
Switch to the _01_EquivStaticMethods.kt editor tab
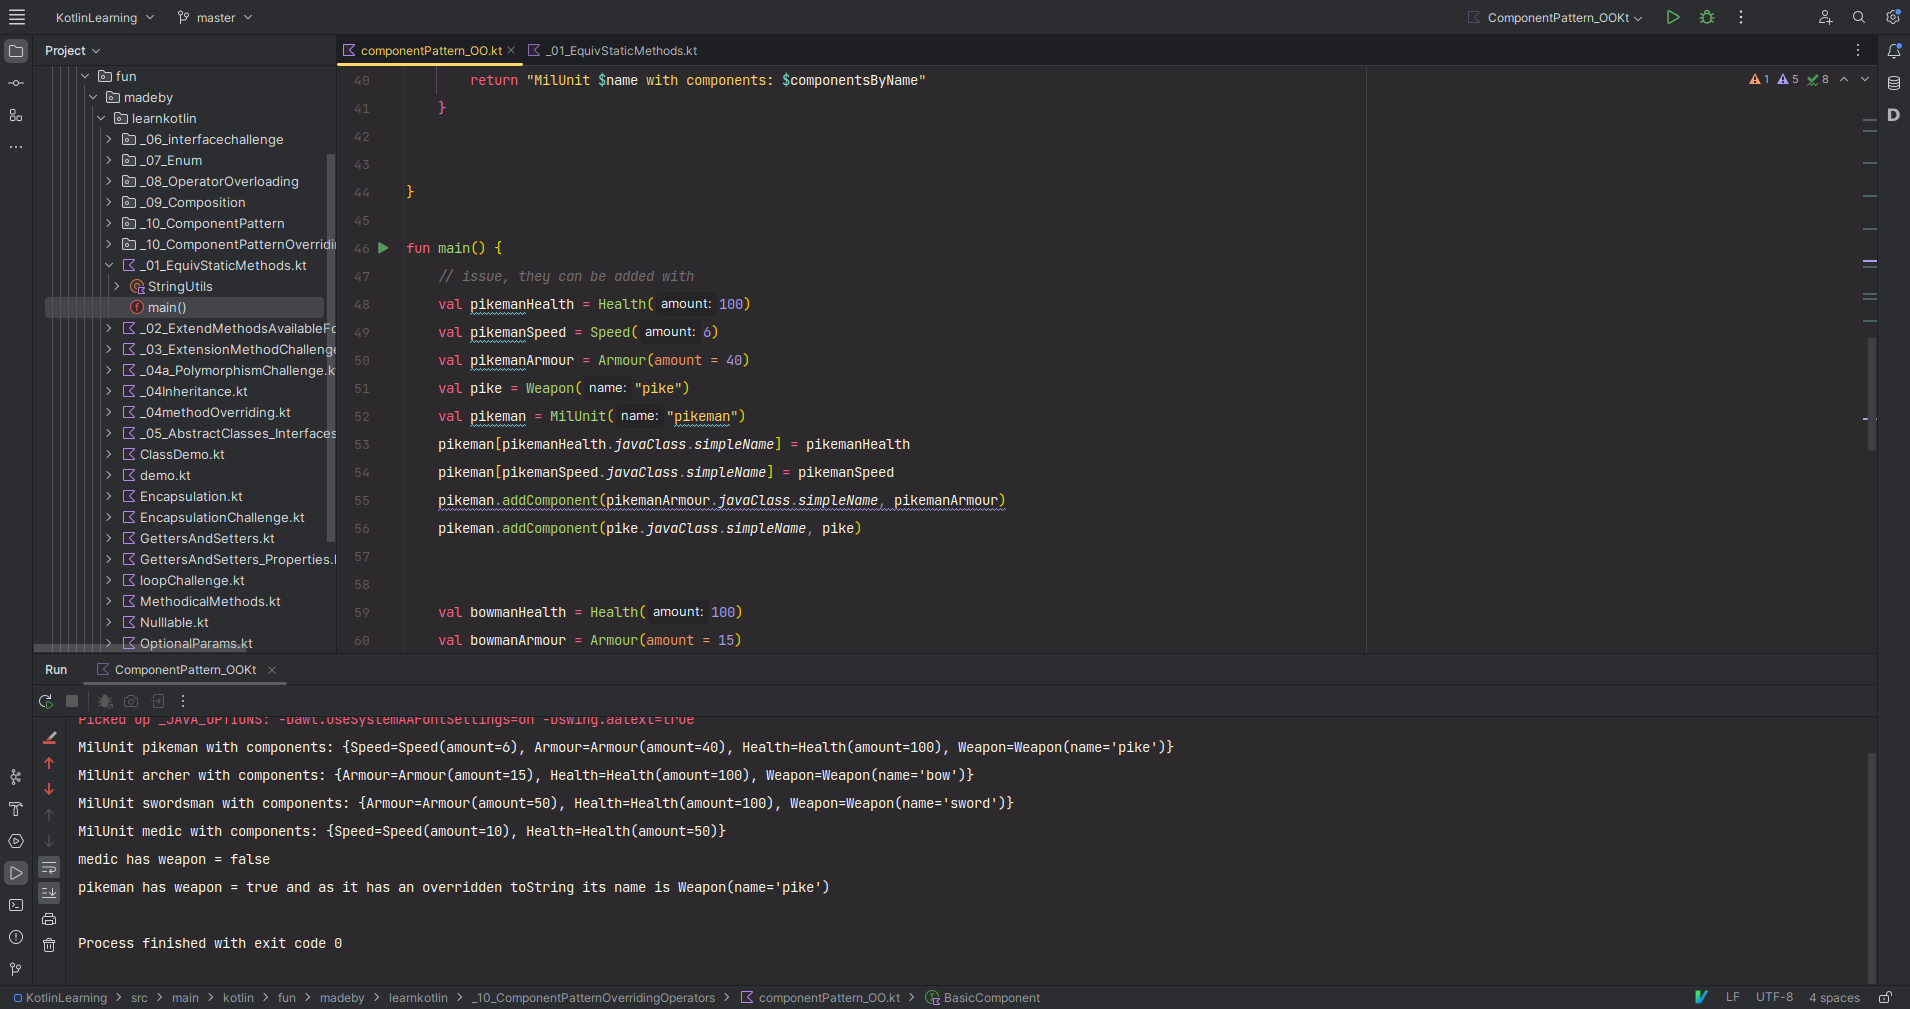[x=620, y=50]
